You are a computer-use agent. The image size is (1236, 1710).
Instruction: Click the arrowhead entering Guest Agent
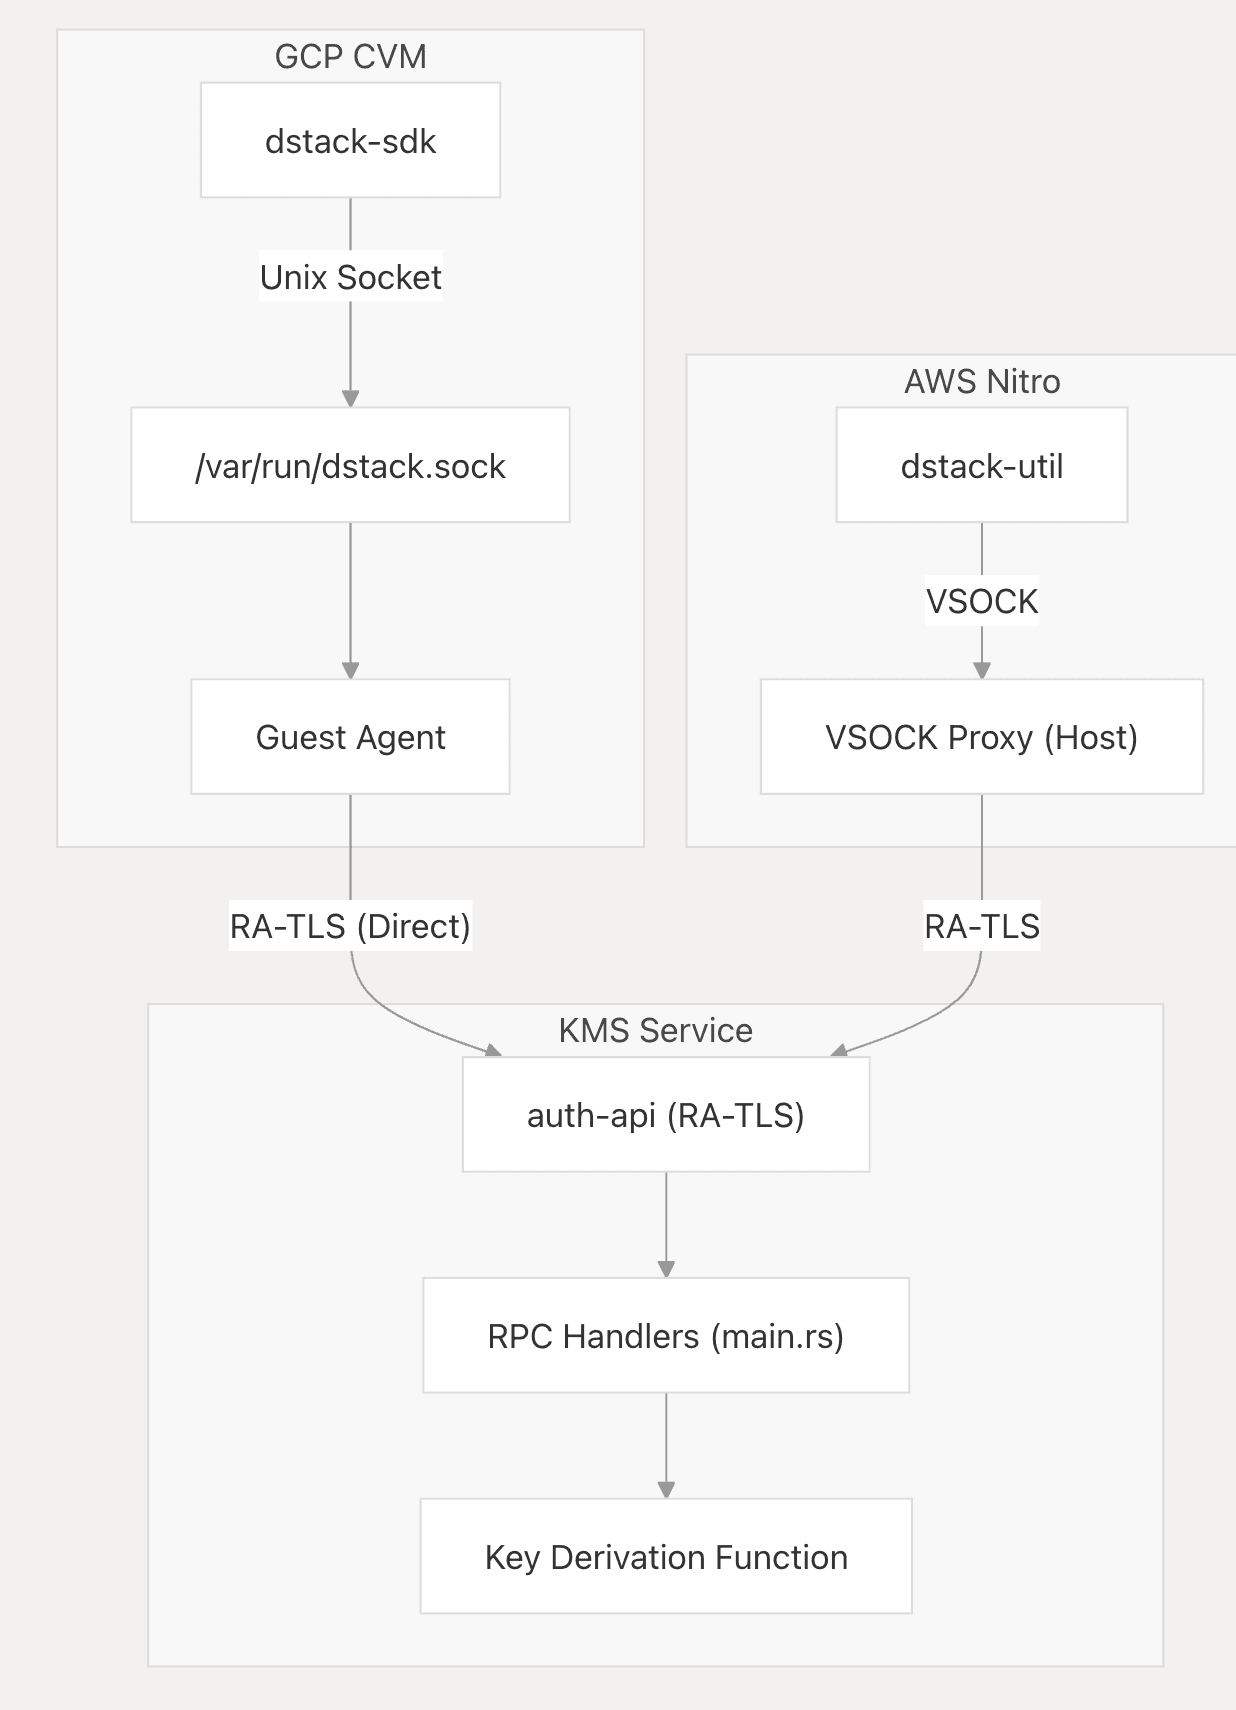tap(350, 670)
